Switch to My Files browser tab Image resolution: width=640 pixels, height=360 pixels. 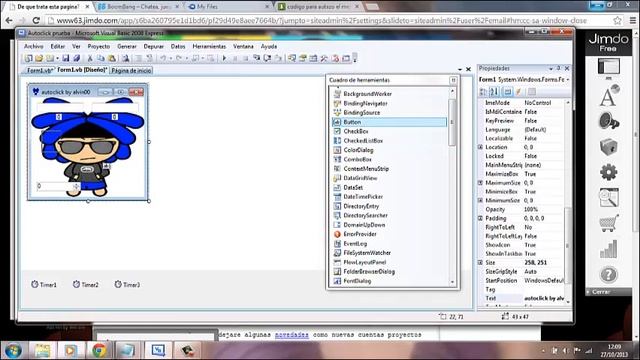point(227,7)
